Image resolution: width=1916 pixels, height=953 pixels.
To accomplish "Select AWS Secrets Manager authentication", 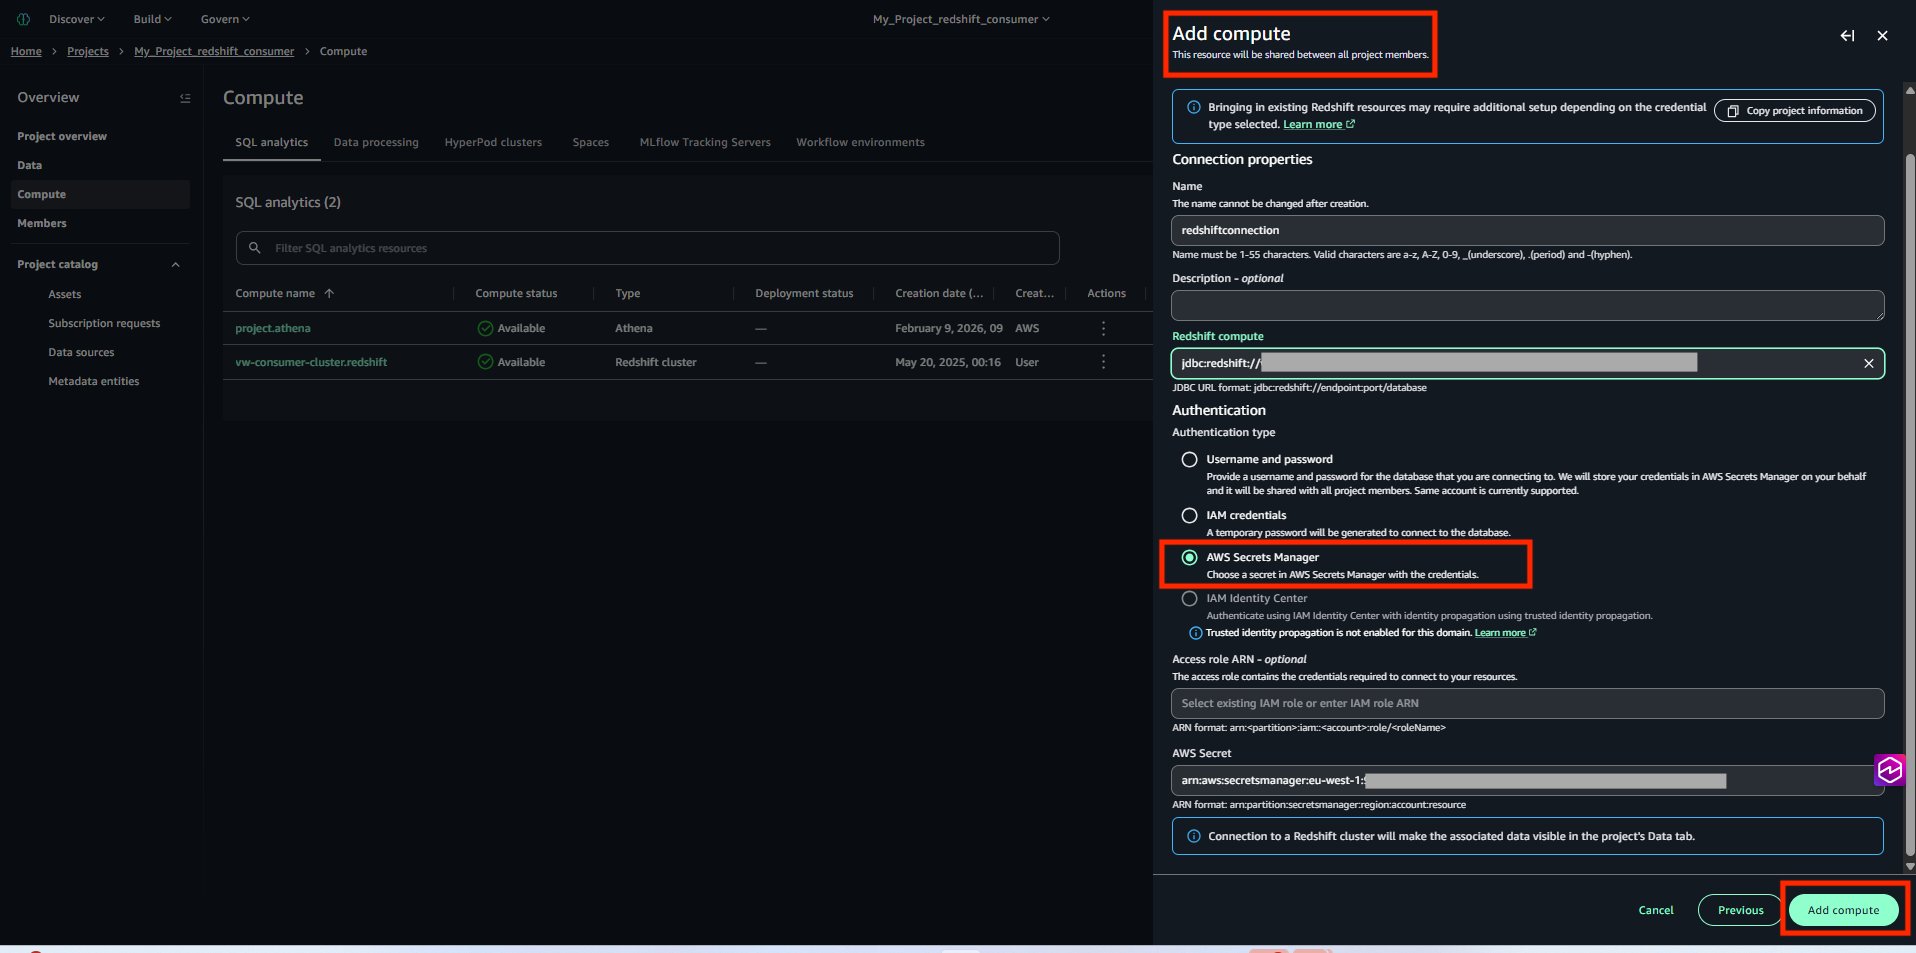I will (x=1189, y=558).
